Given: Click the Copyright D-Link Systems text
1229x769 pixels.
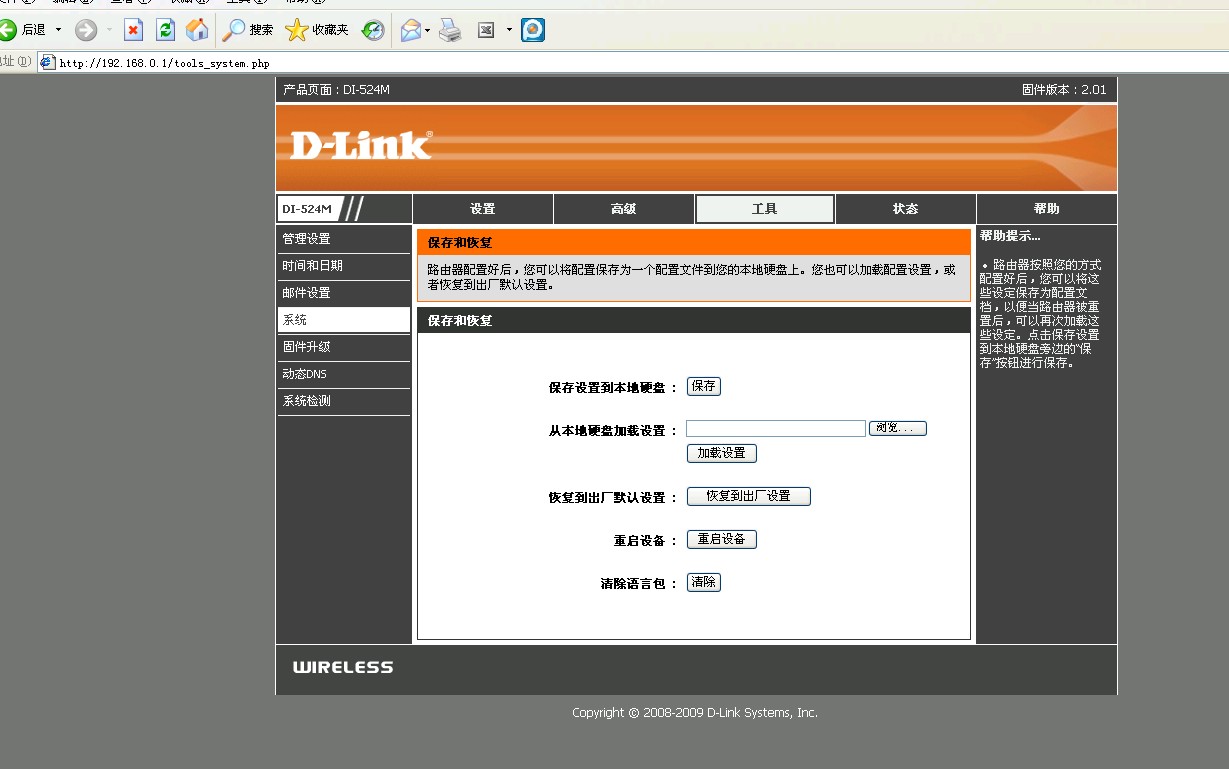Looking at the screenshot, I should (695, 713).
